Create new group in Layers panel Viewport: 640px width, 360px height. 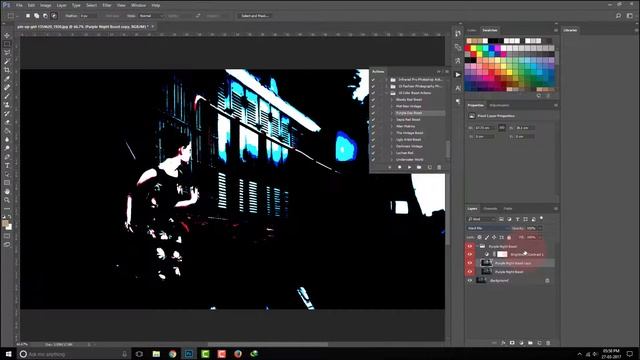pyautogui.click(x=530, y=343)
